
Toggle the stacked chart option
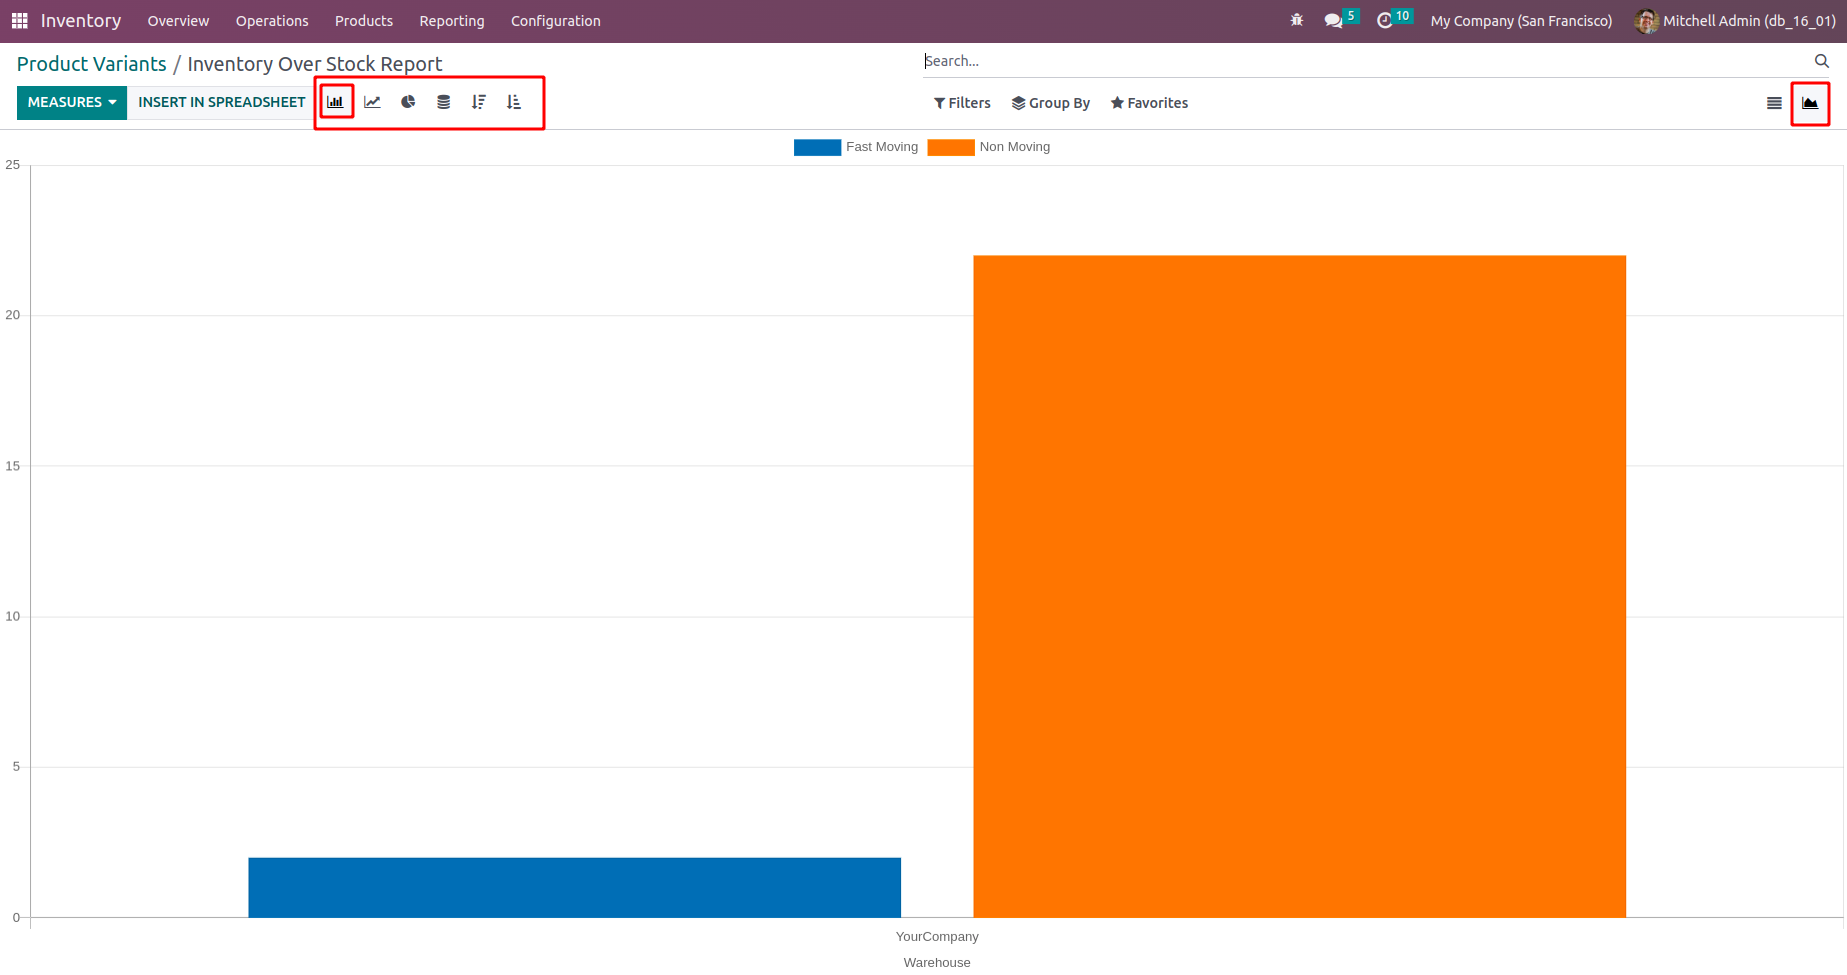[x=443, y=102]
